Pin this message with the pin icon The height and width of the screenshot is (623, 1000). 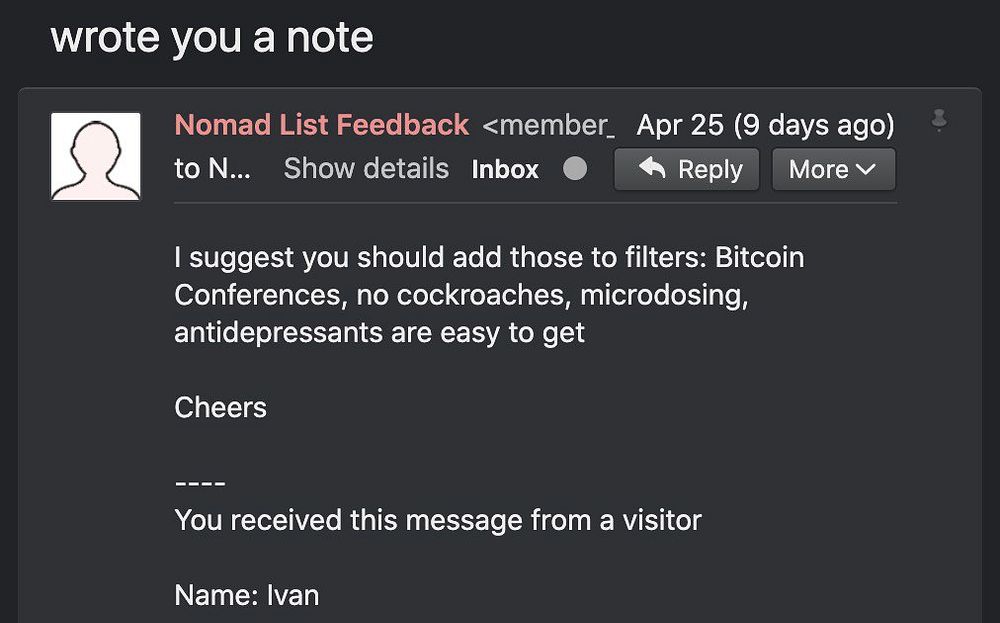pyautogui.click(x=938, y=120)
